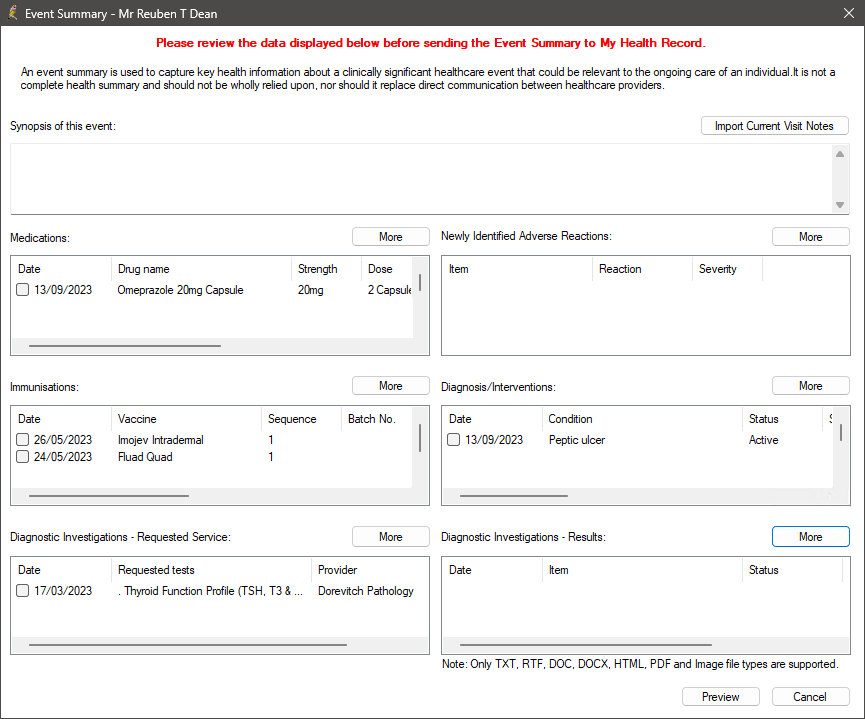This screenshot has width=865, height=719.
Task: Open More for Immunisations
Action: point(391,386)
